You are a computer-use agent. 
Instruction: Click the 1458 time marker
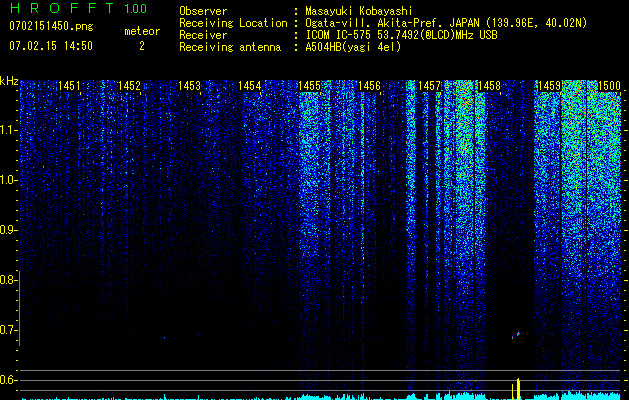pyautogui.click(x=489, y=86)
